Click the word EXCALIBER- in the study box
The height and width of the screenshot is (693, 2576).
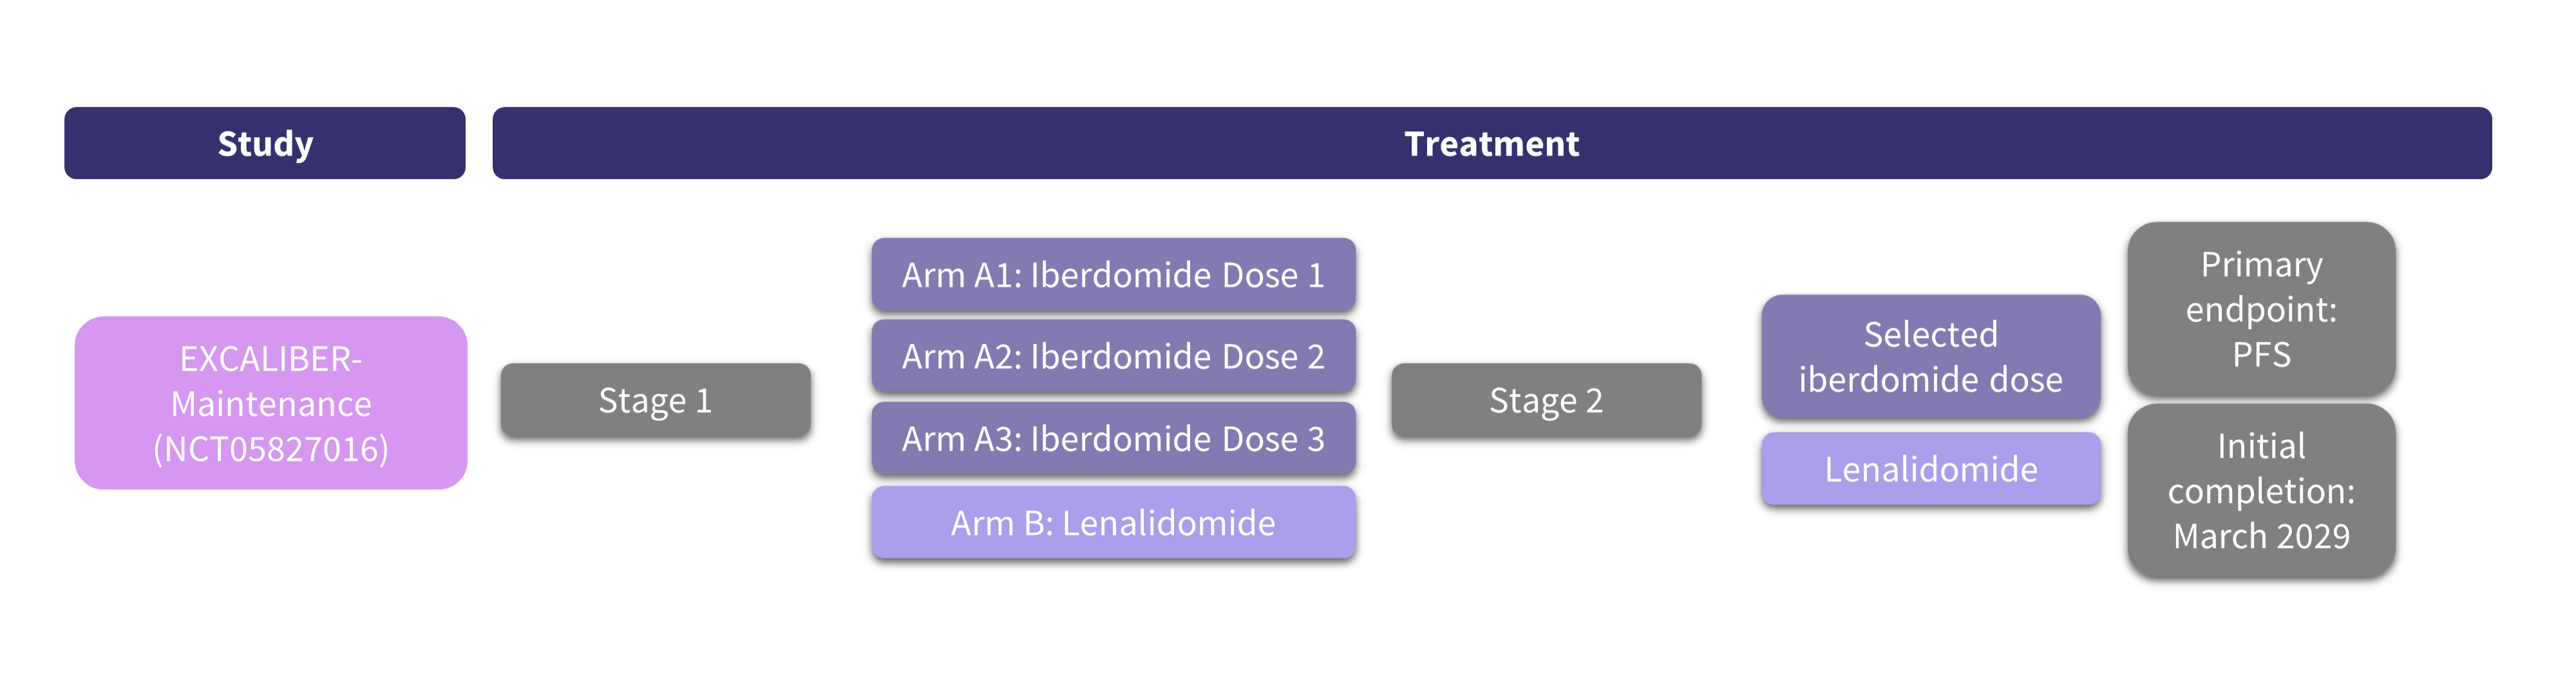[x=271, y=358]
